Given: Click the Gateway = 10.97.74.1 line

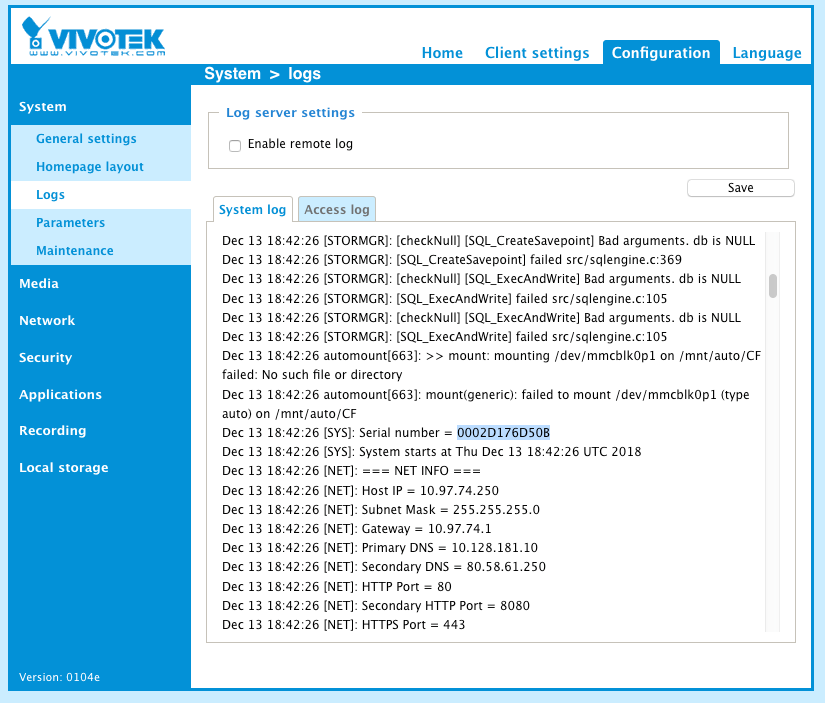Looking at the screenshot, I should (357, 528).
